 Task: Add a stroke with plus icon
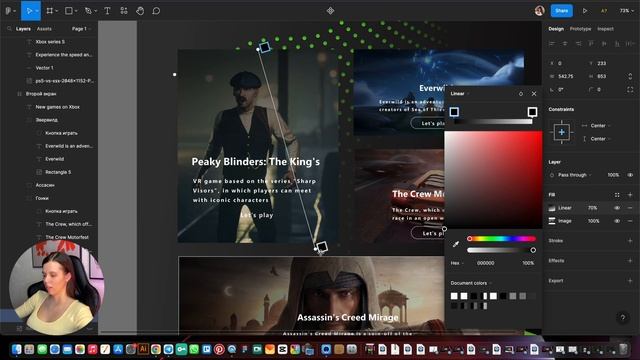pos(630,241)
